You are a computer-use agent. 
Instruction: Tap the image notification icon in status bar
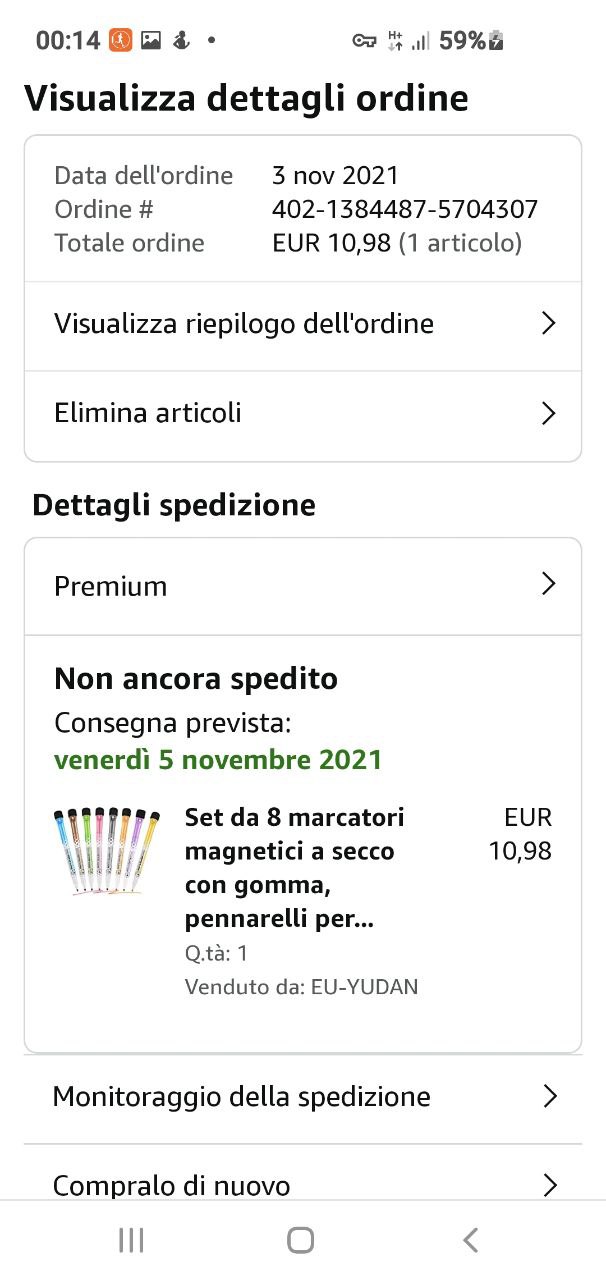(x=151, y=41)
